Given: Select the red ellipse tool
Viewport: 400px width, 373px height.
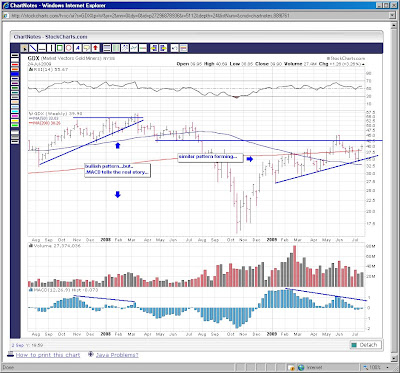Looking at the screenshot, I should (69, 48).
